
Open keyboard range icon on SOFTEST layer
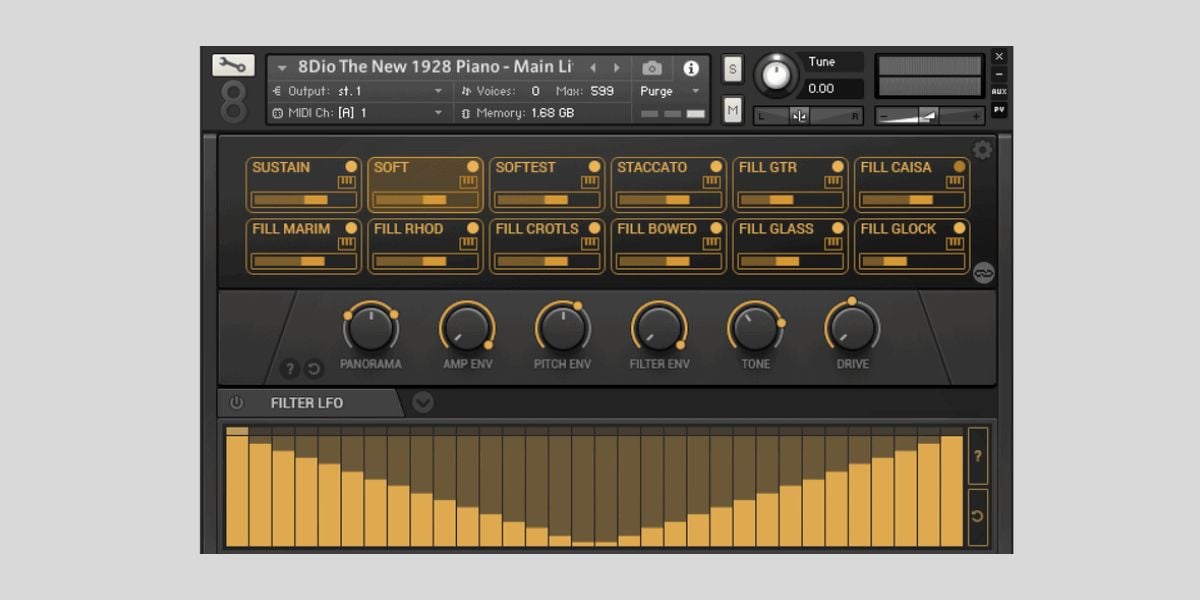[x=591, y=182]
